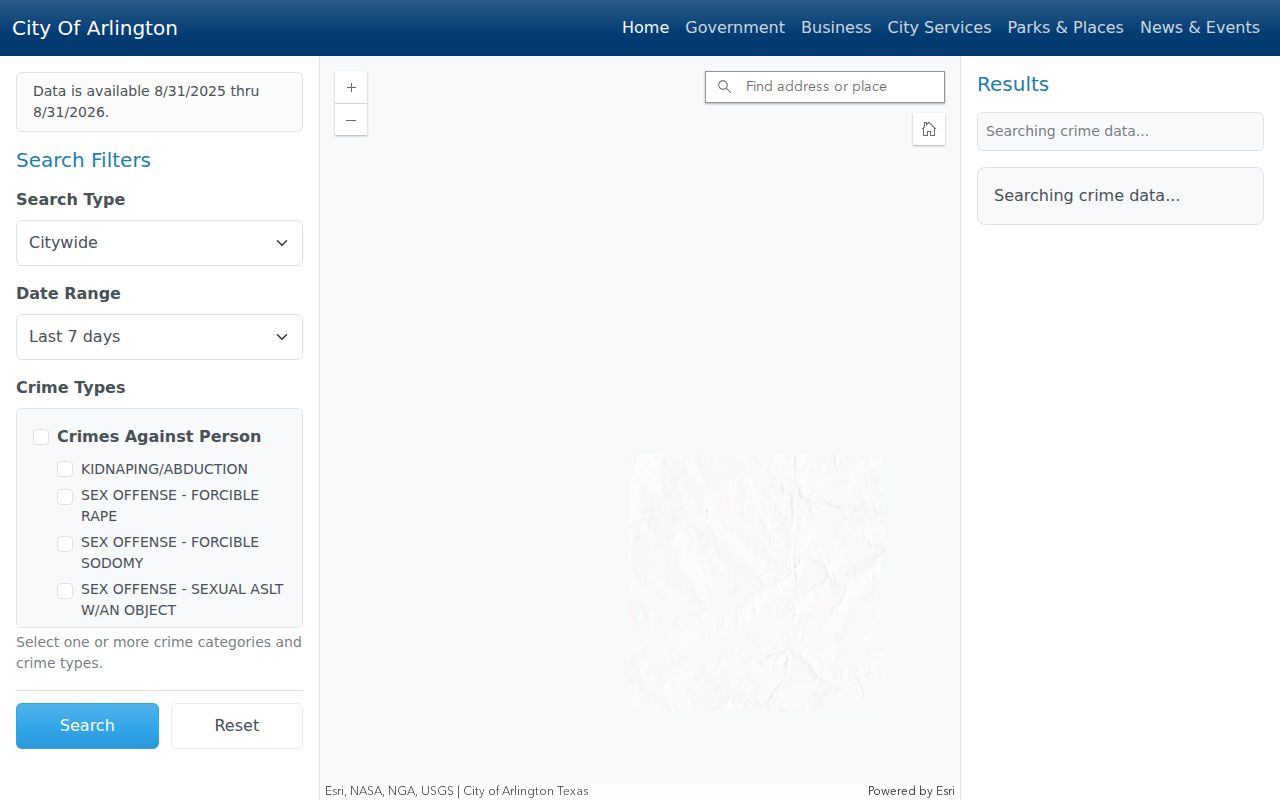
Task: Click the Results heading
Action: [x=1013, y=84]
